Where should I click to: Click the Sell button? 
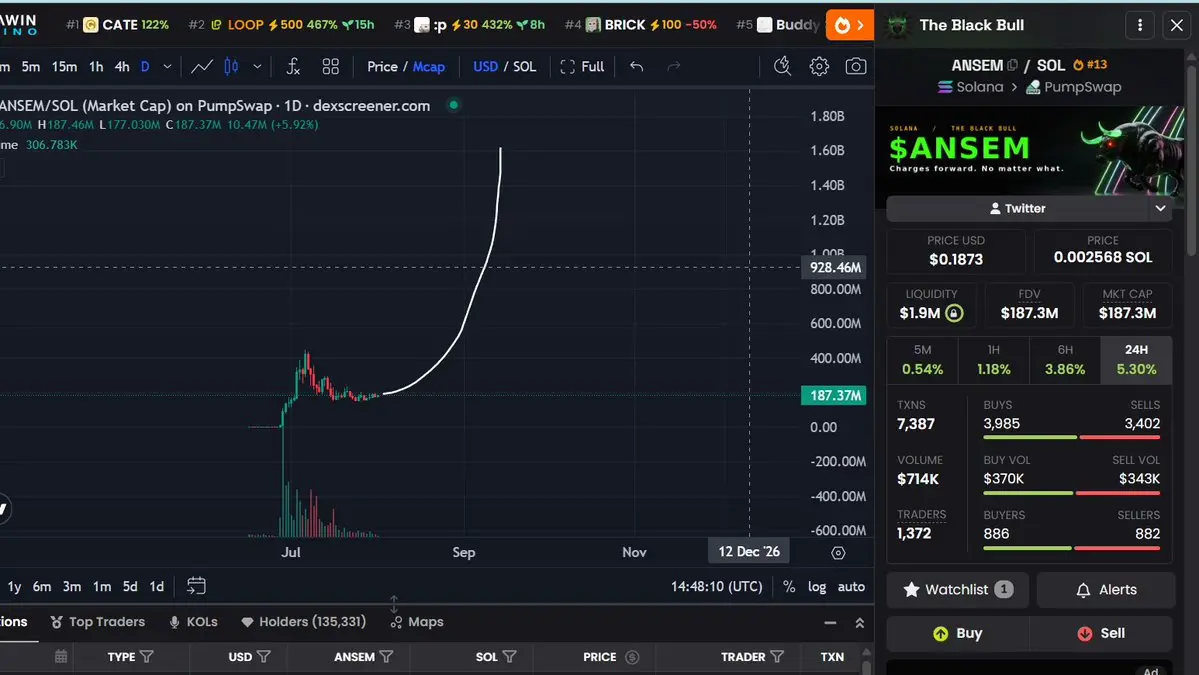point(1101,633)
